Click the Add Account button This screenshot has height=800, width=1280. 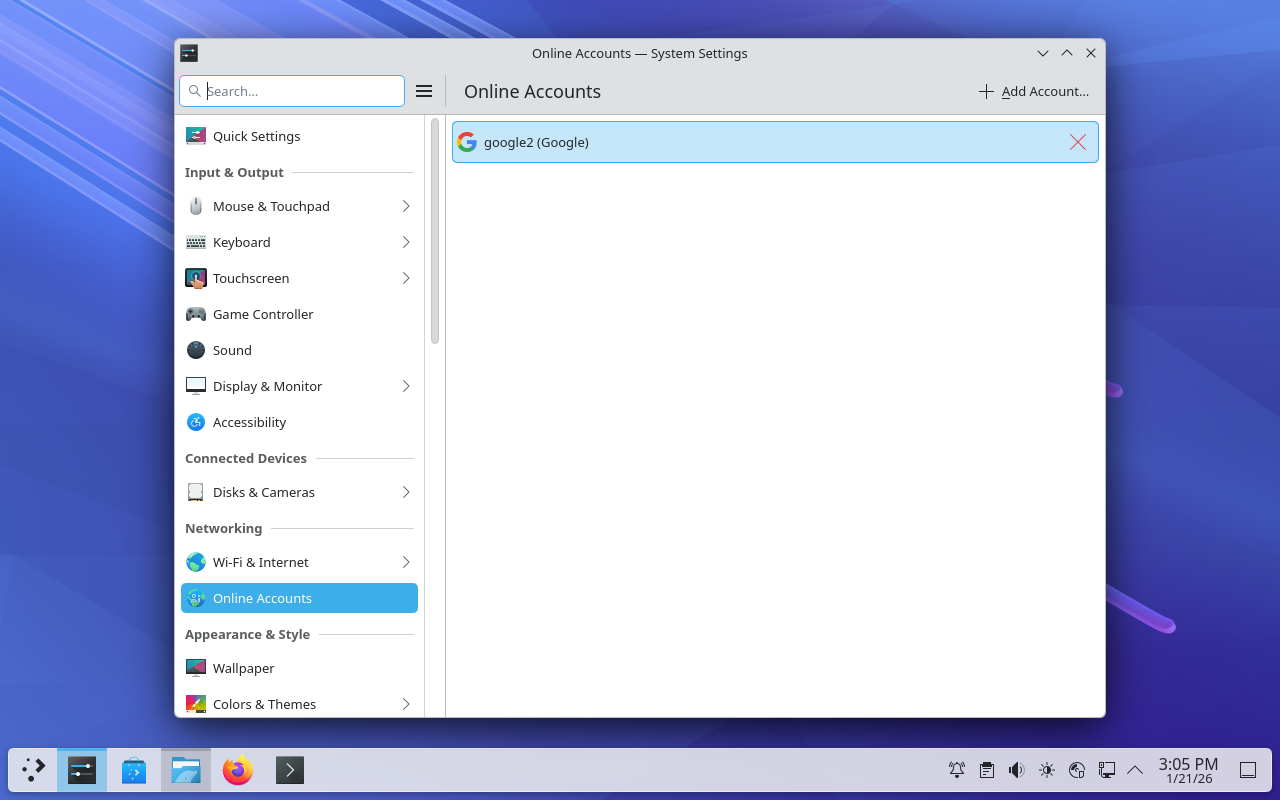click(1034, 91)
